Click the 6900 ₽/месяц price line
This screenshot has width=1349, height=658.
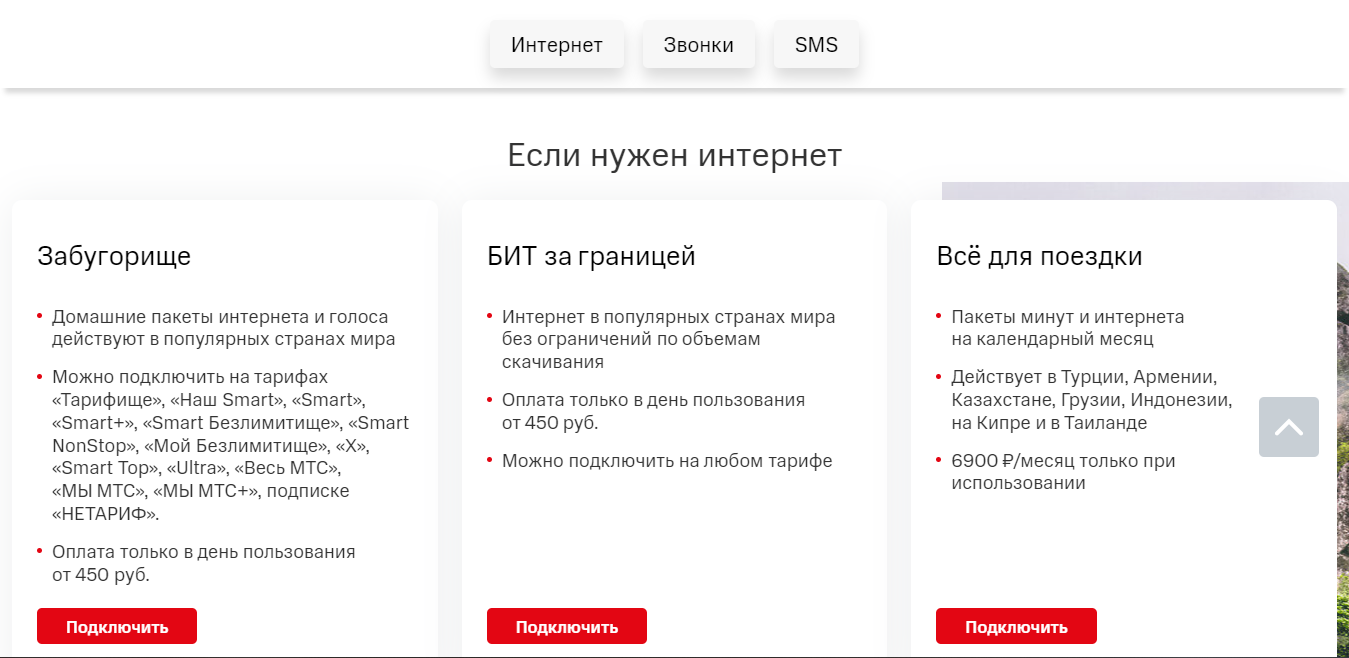coord(1062,472)
